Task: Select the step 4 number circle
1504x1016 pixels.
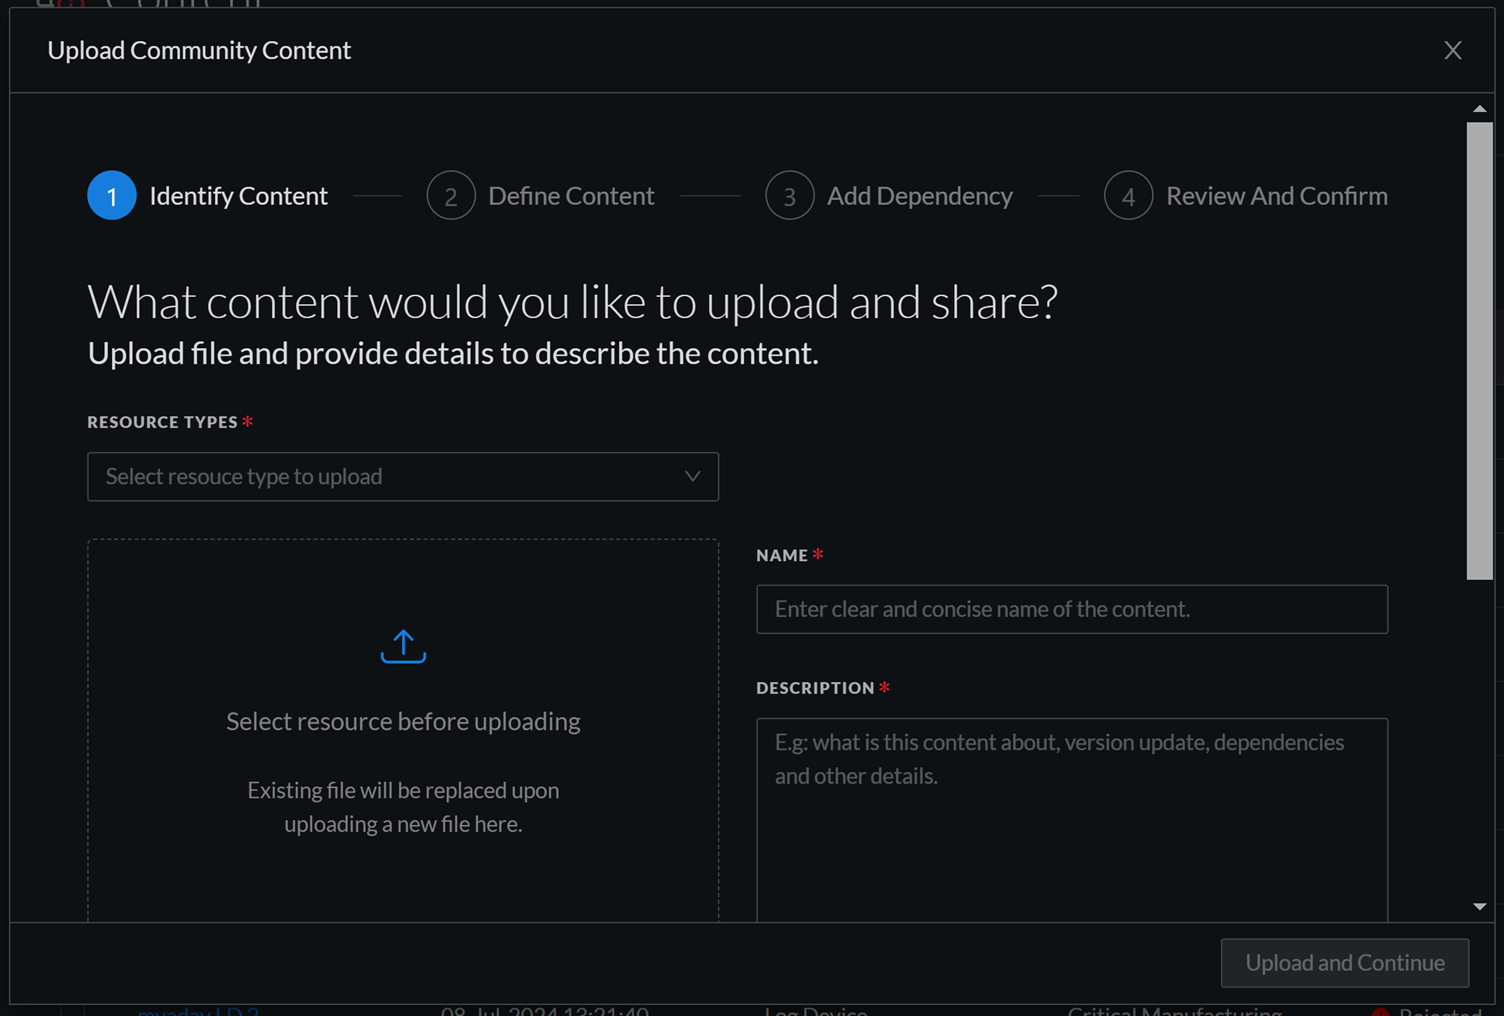Action: (x=1128, y=196)
